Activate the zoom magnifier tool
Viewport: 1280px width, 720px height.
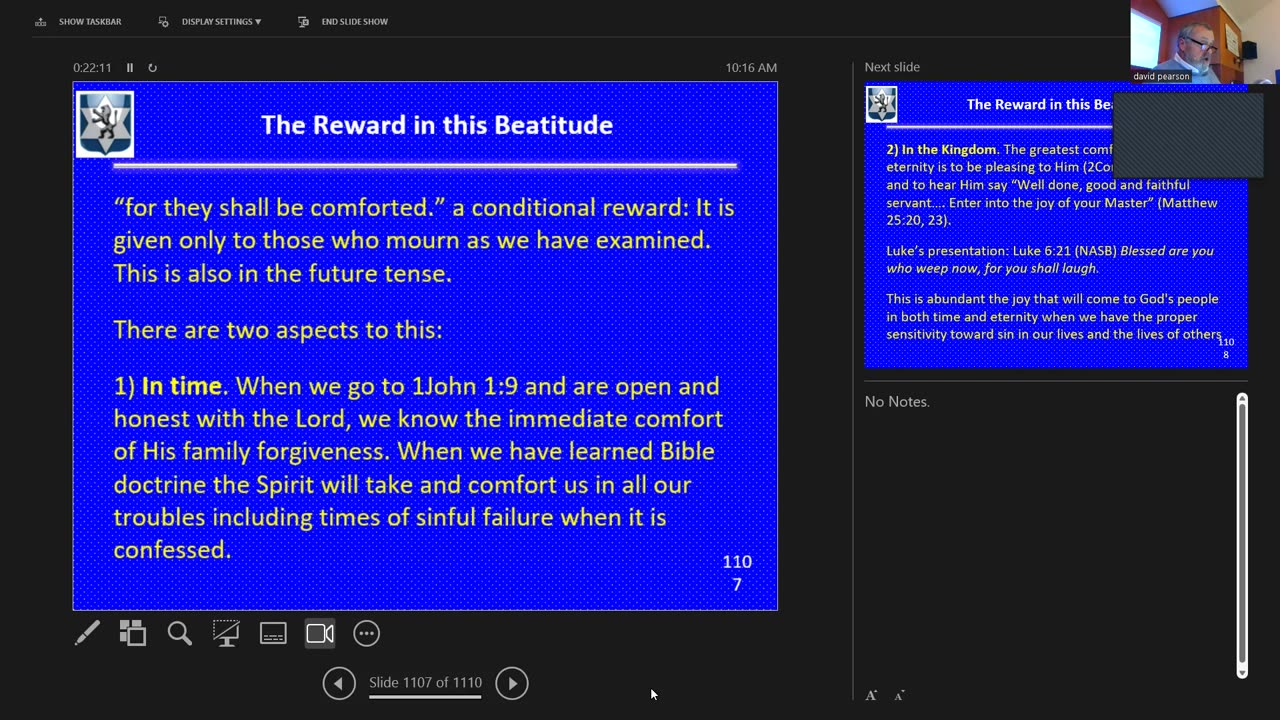click(x=180, y=633)
